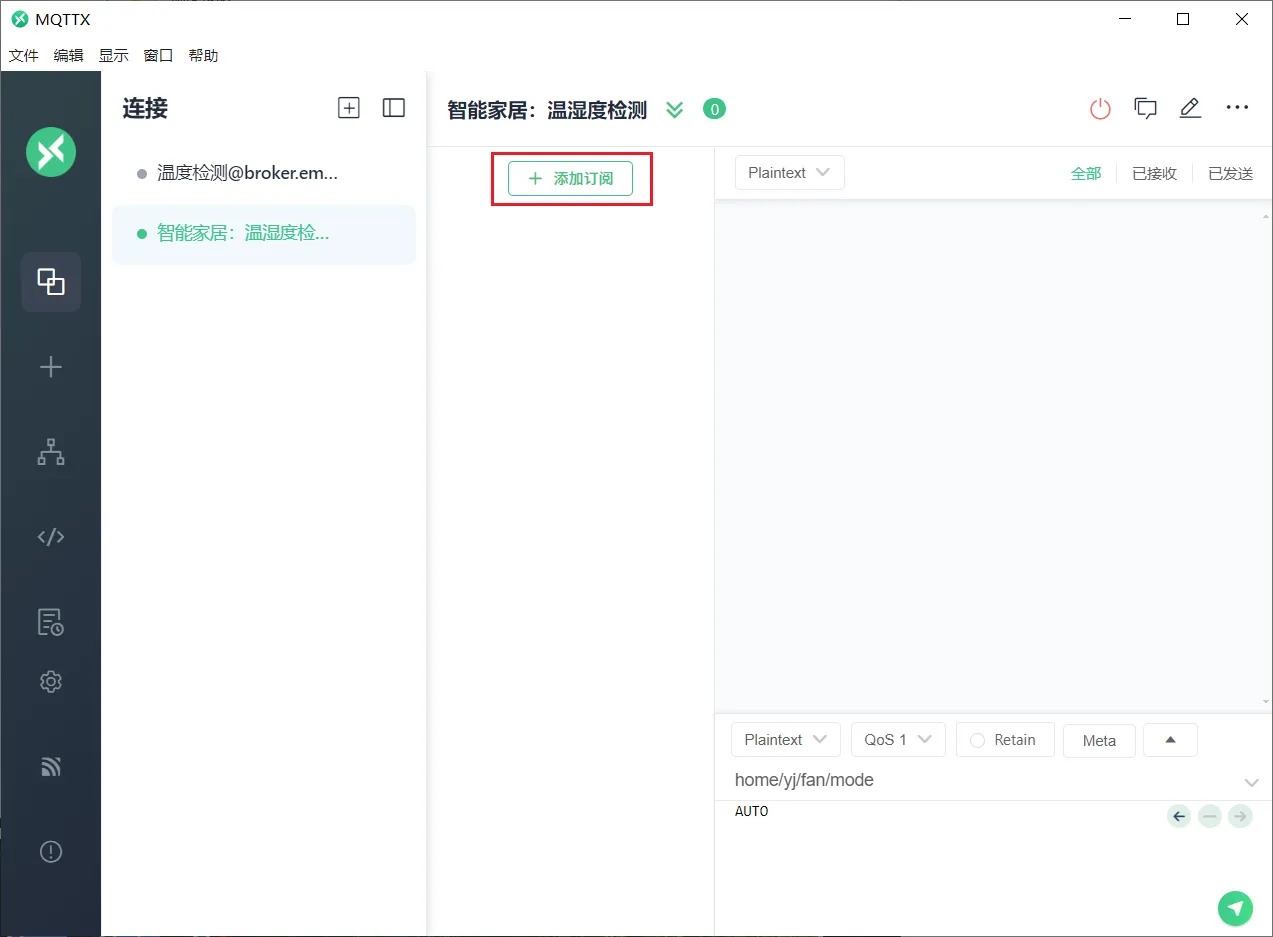Switch to the 已接收 messages tab
The height and width of the screenshot is (937, 1273).
coord(1154,172)
